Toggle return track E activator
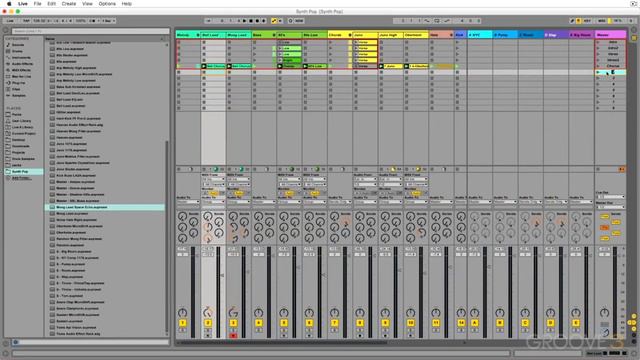The width and height of the screenshot is (640, 360). click(x=576, y=323)
